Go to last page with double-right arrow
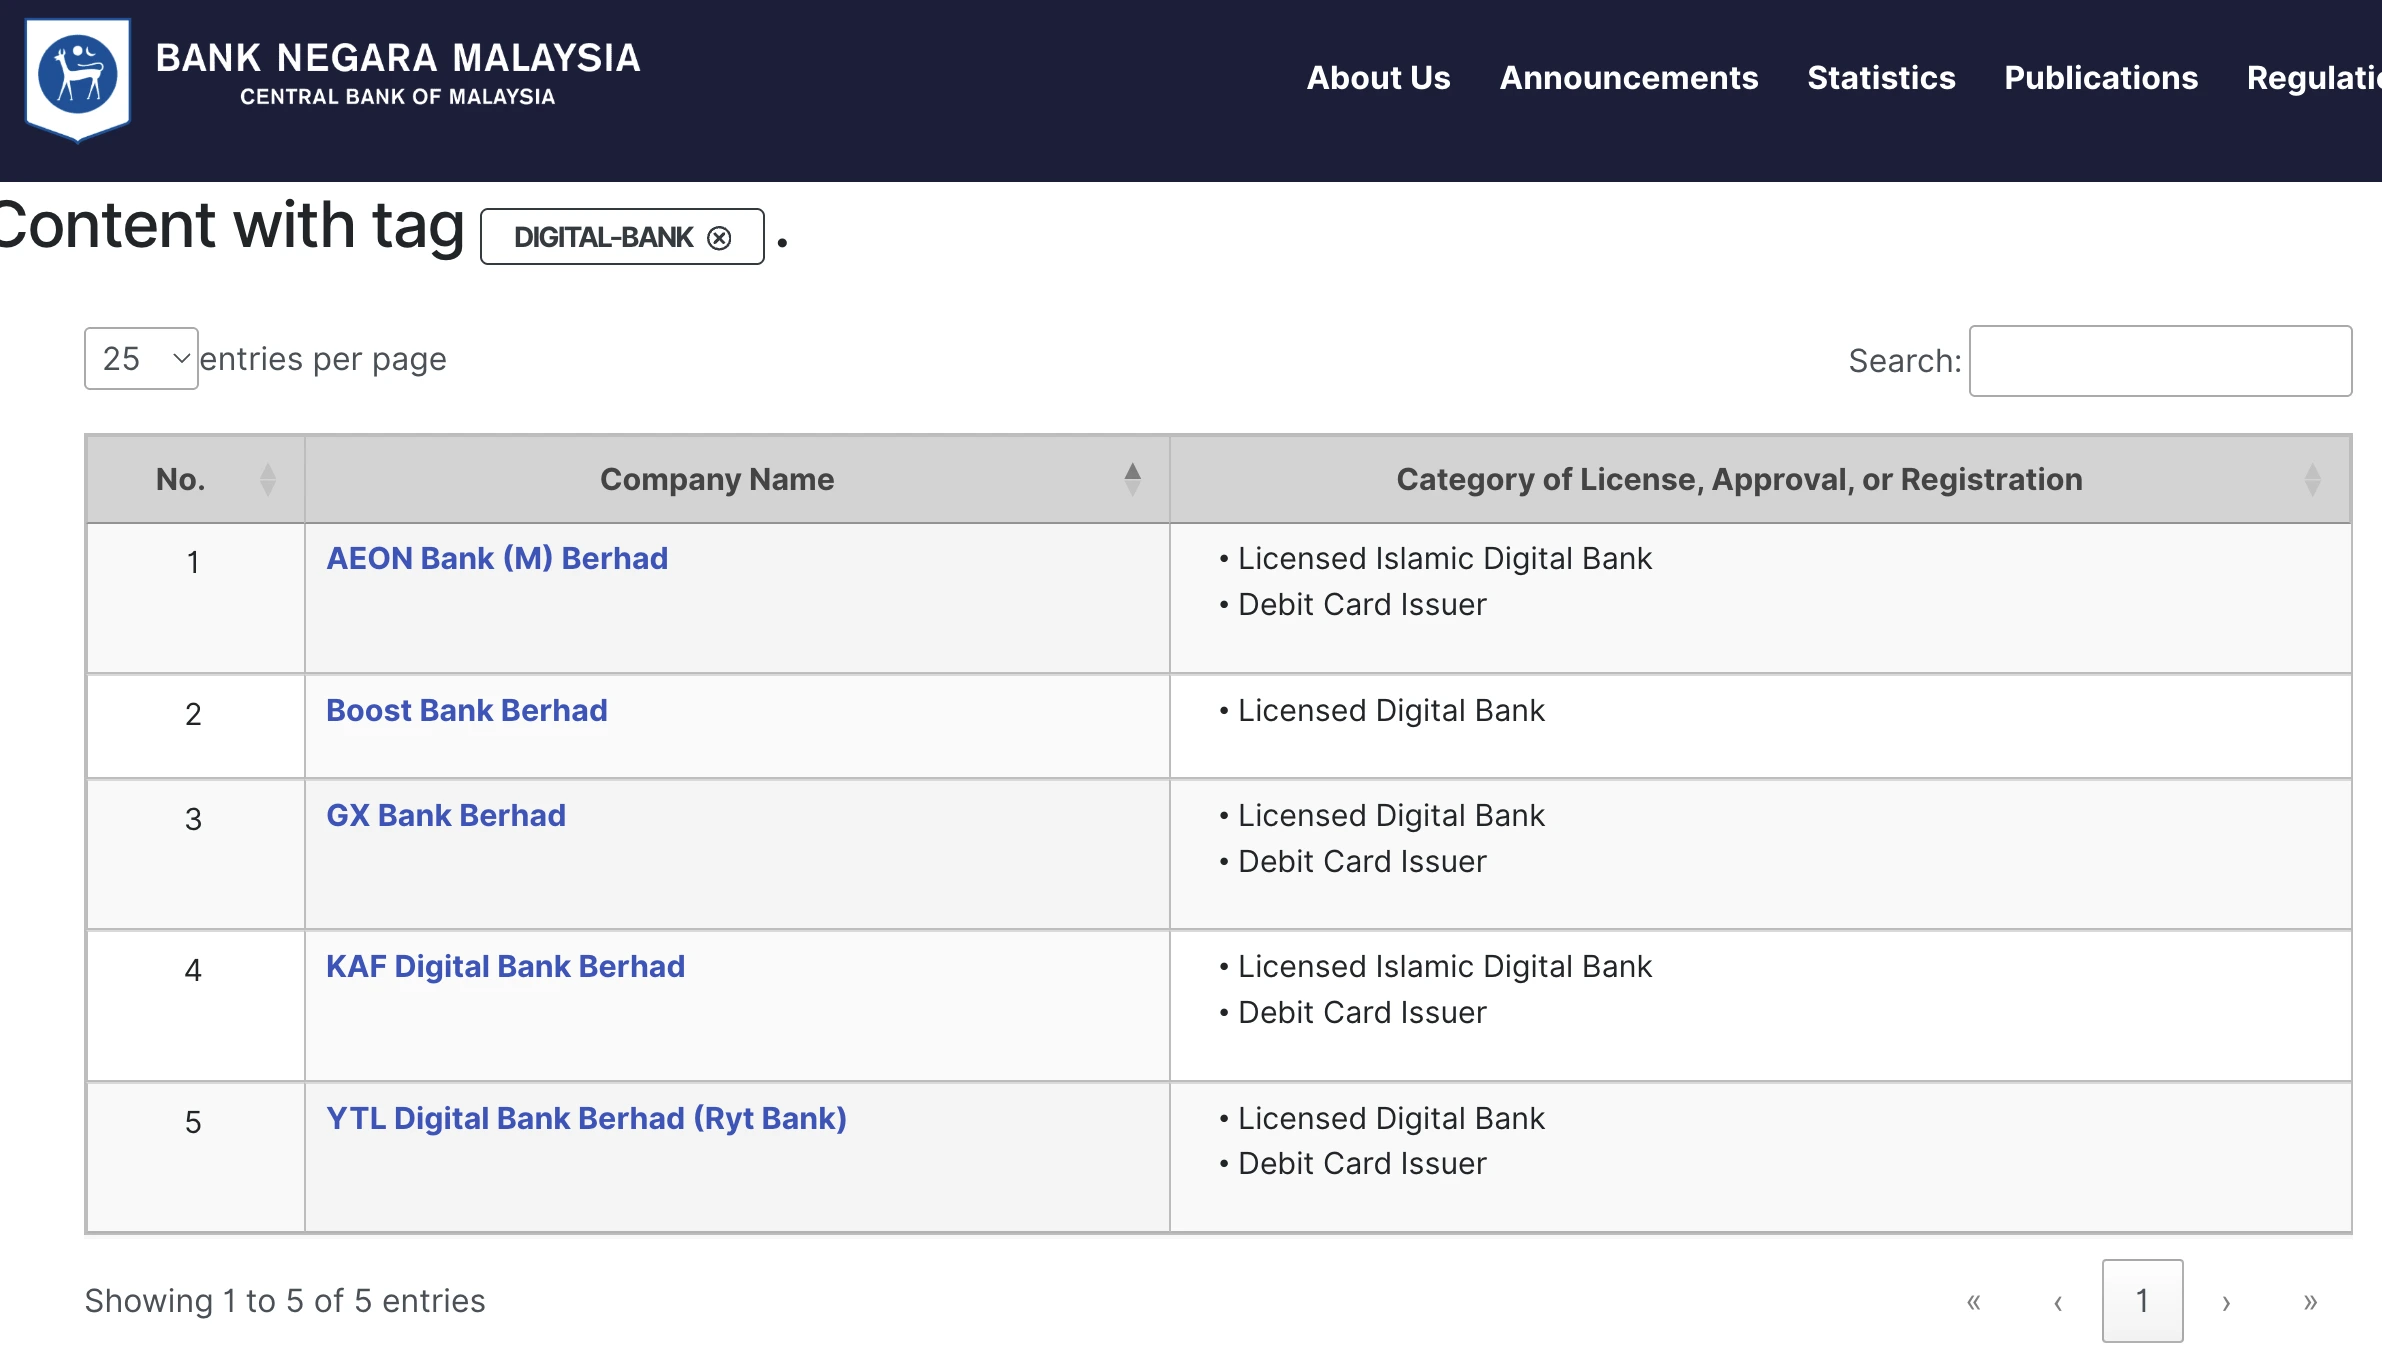Image resolution: width=2382 pixels, height=1370 pixels. (x=2310, y=1301)
